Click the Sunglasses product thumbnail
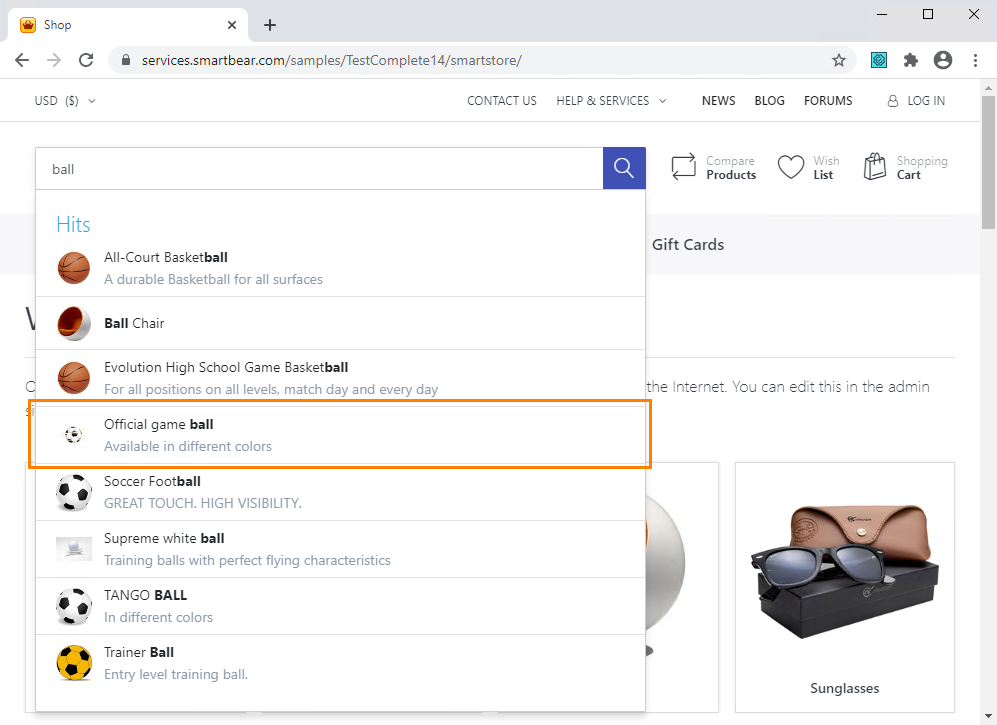 click(x=844, y=565)
